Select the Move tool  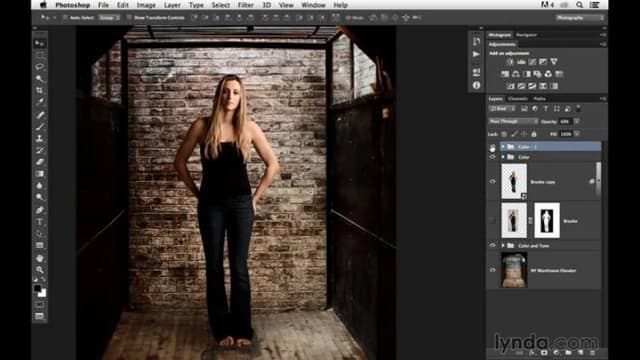tap(40, 43)
